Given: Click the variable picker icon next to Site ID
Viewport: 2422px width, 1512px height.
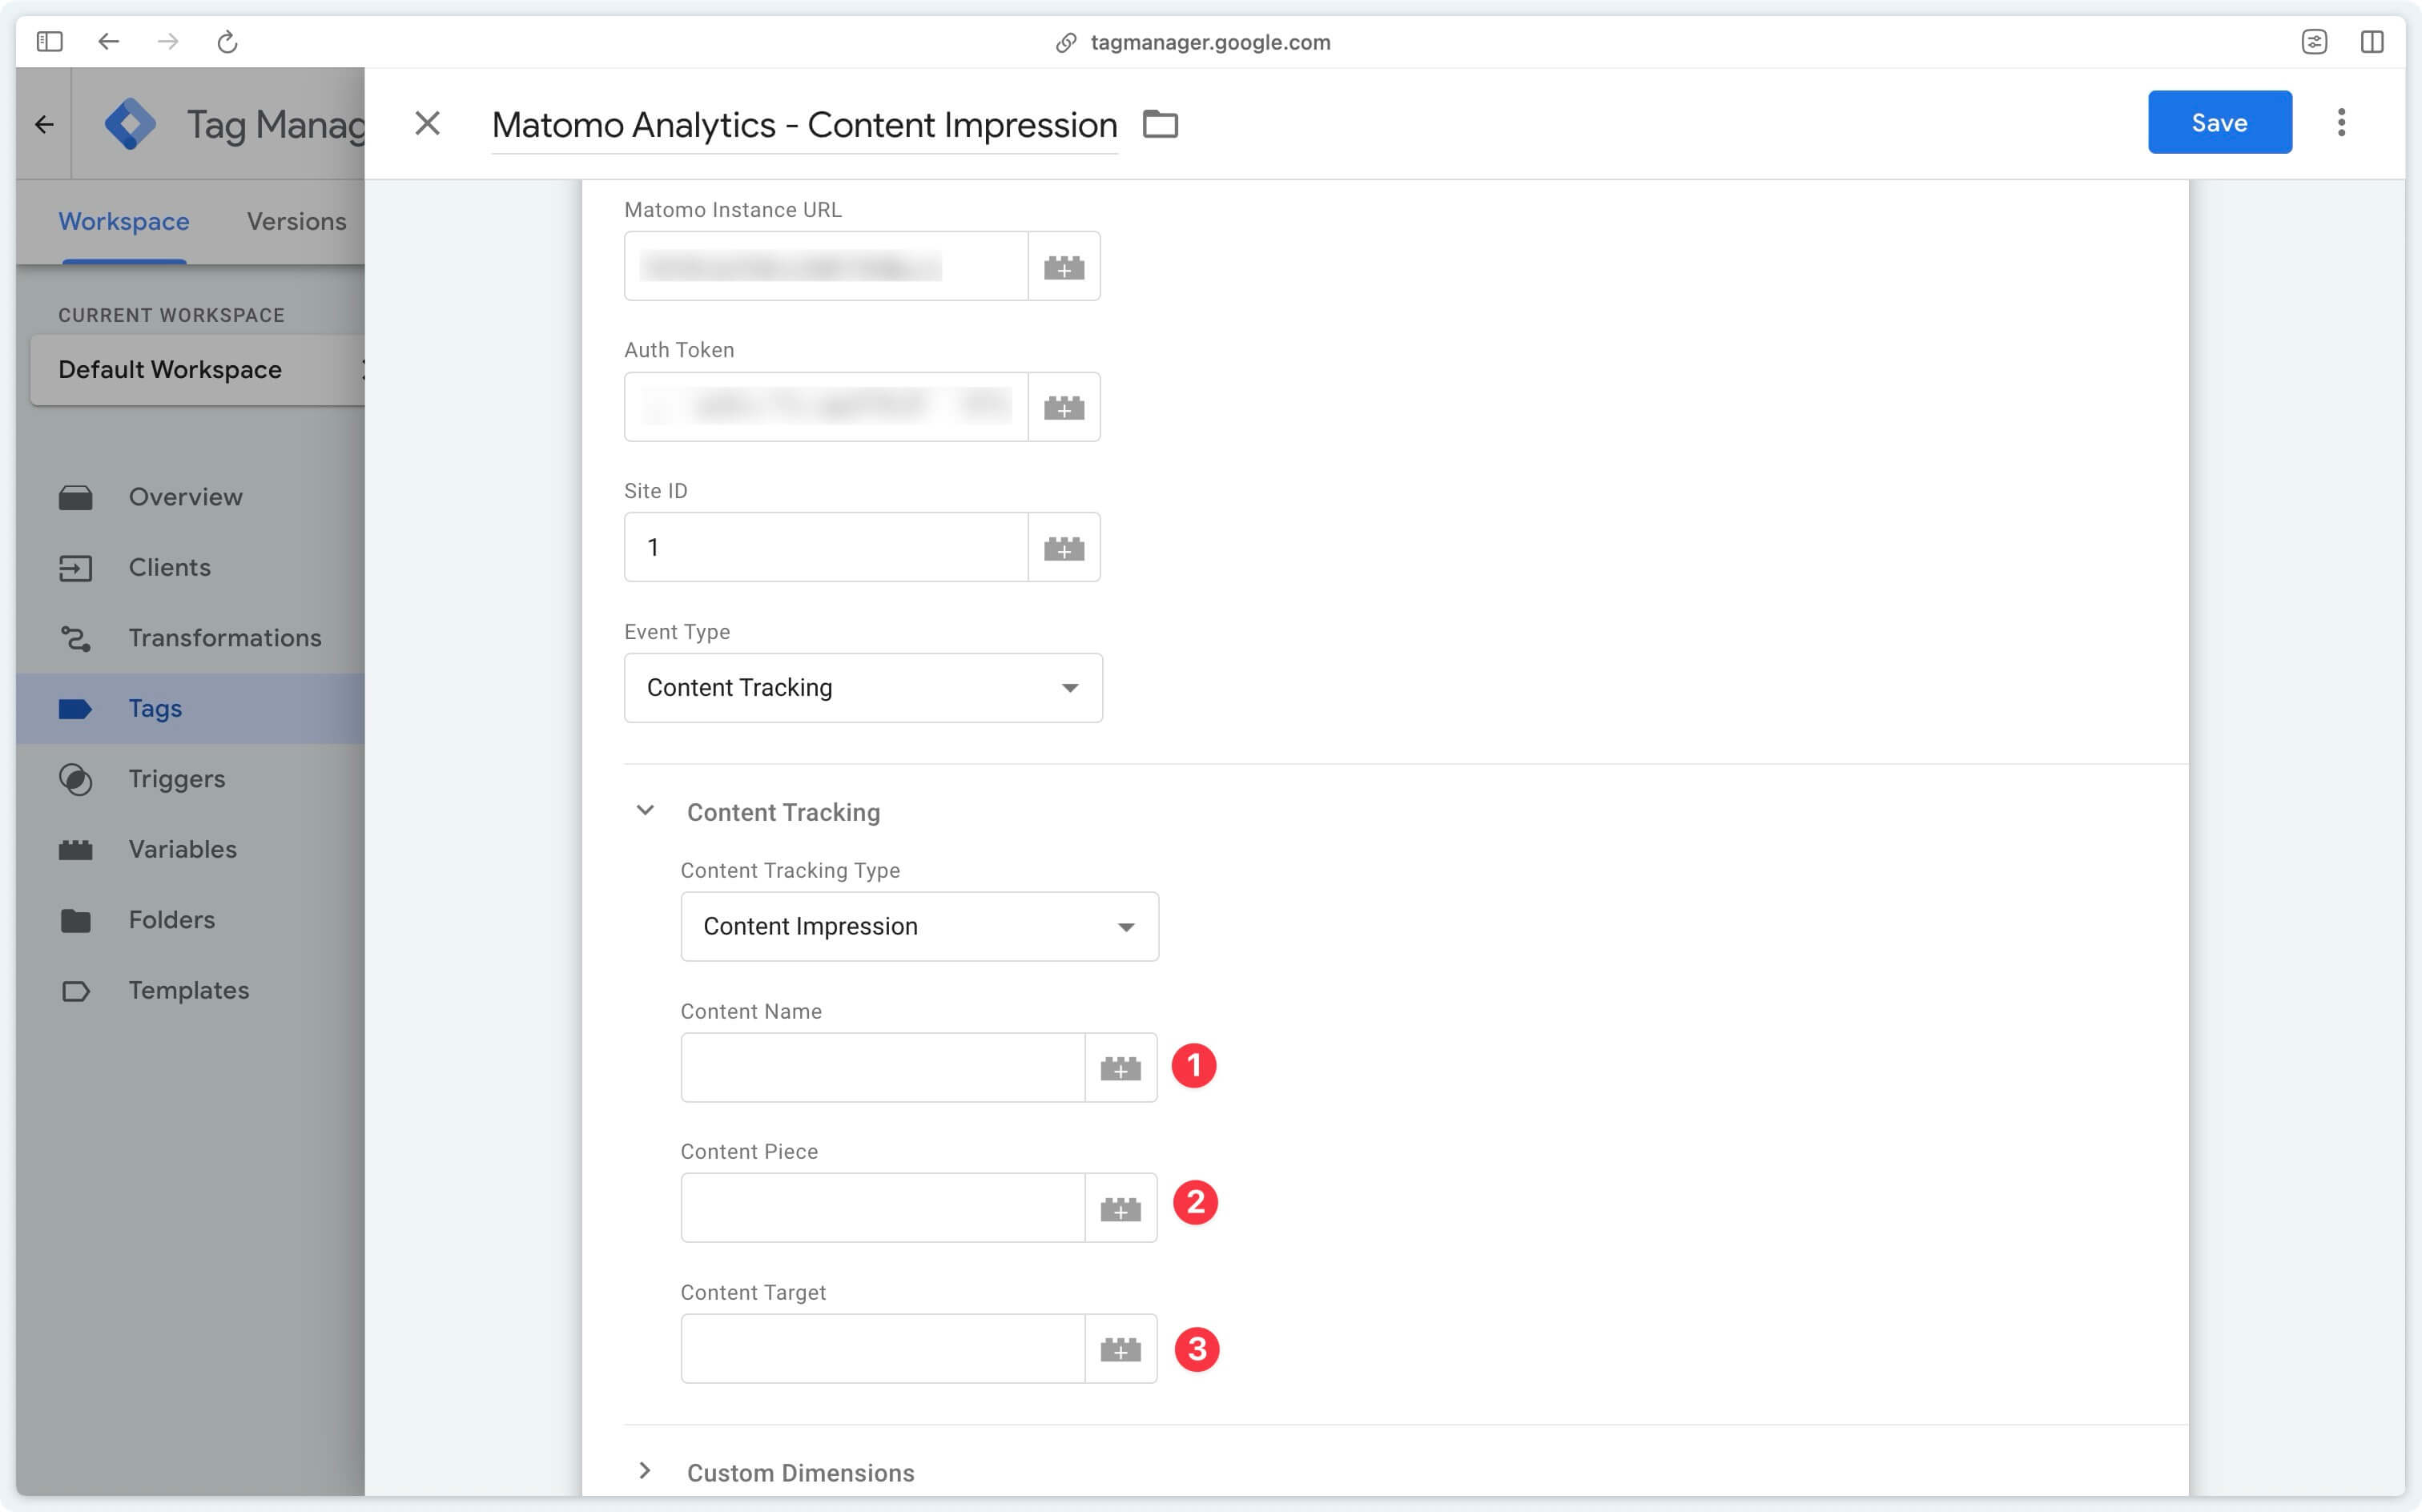Looking at the screenshot, I should point(1064,547).
